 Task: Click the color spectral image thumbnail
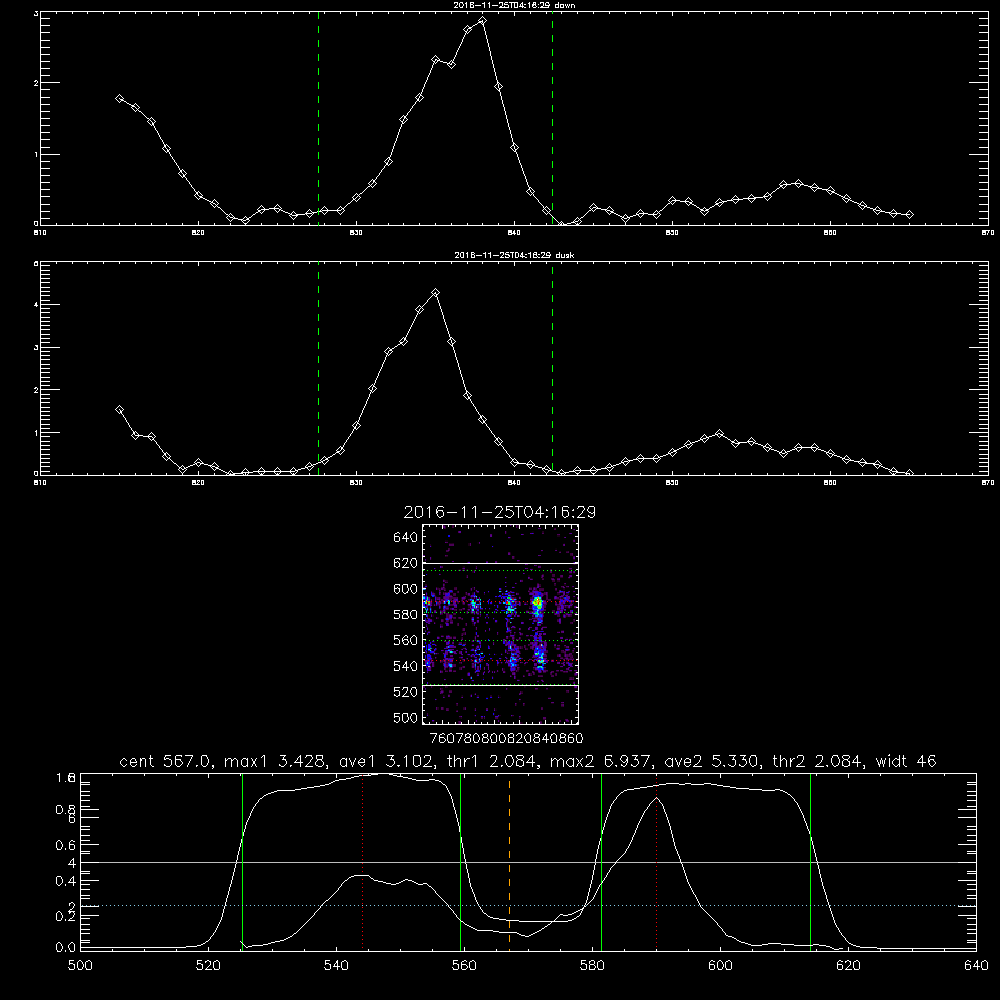point(500,624)
